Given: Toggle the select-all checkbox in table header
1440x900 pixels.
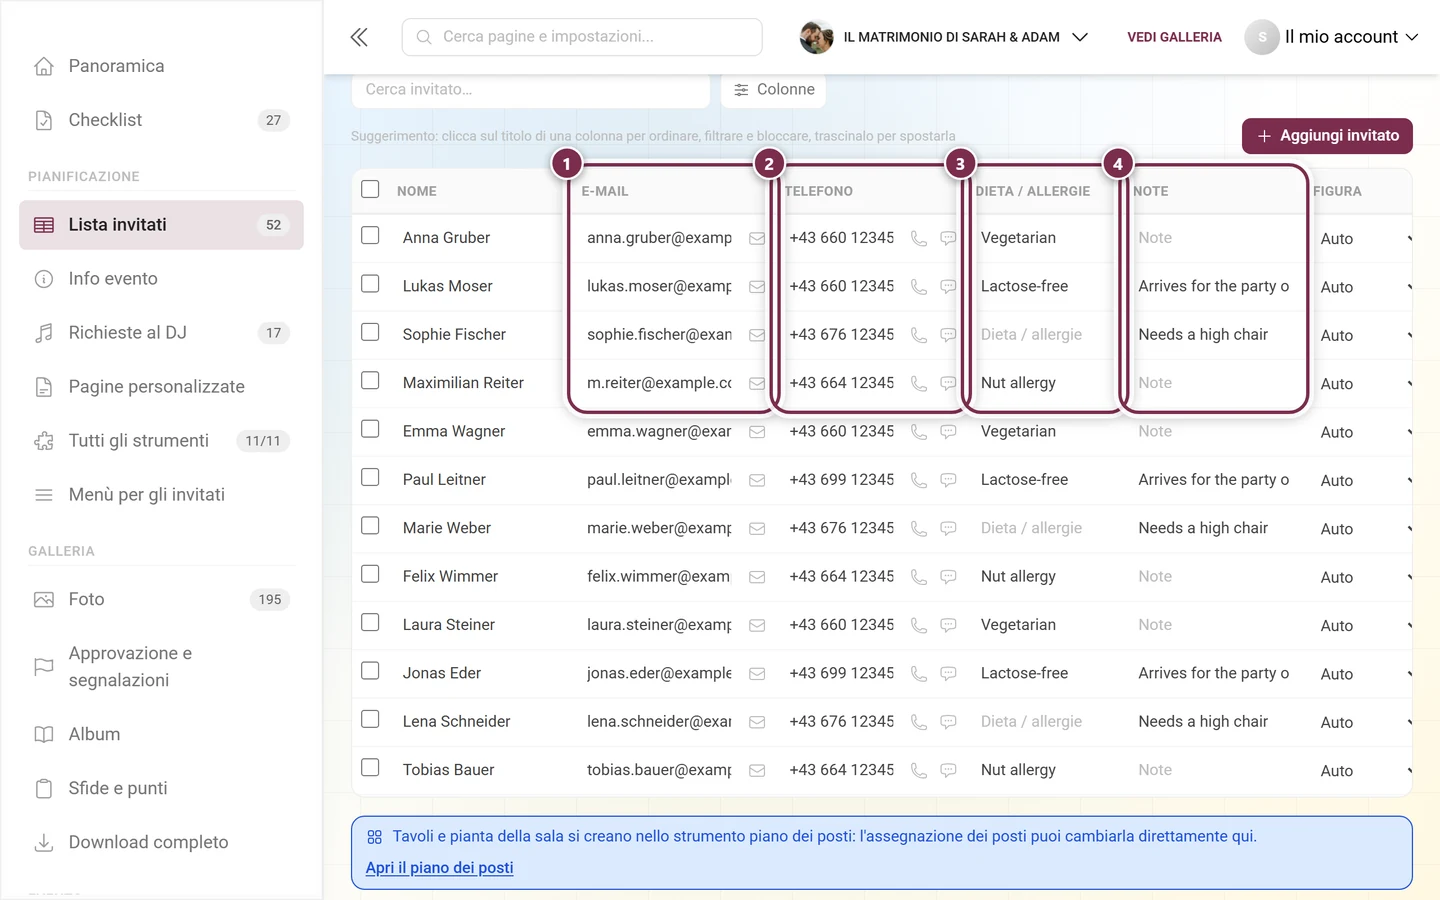Looking at the screenshot, I should coord(370,189).
